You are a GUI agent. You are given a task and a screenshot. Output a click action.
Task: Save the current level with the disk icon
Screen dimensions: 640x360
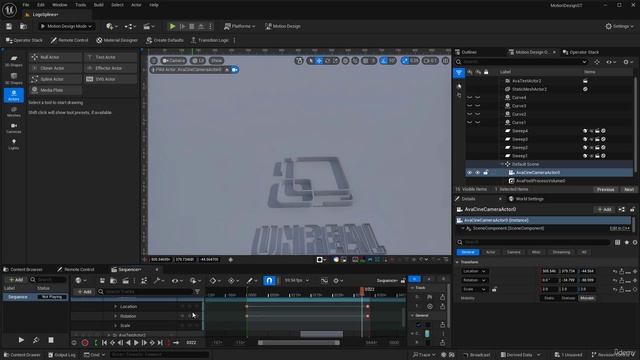click(x=9, y=26)
